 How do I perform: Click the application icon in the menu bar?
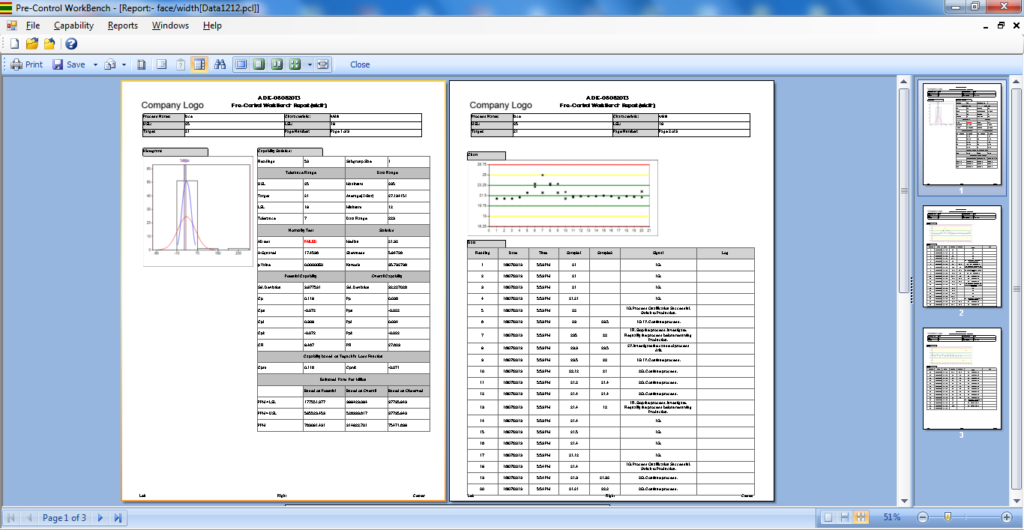point(12,25)
